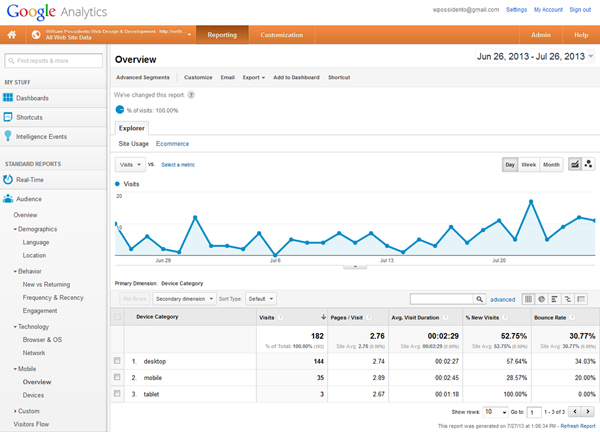Click the table search magnifier button

click(479, 299)
